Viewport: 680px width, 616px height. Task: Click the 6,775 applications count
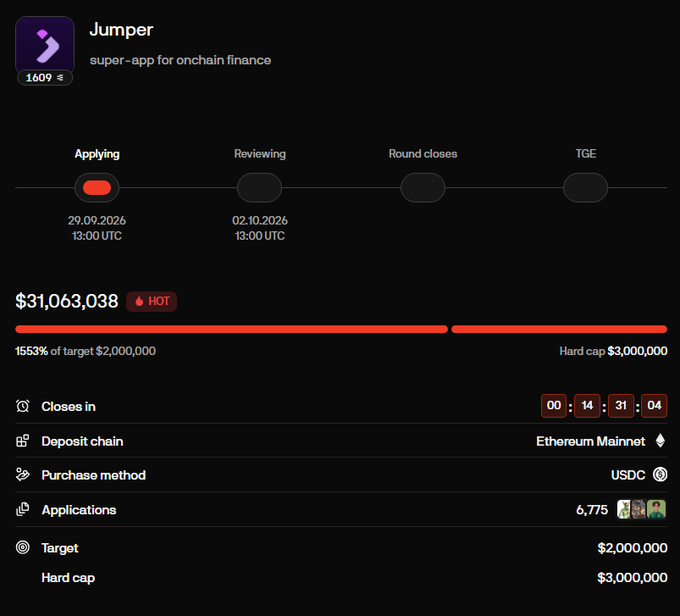(592, 510)
